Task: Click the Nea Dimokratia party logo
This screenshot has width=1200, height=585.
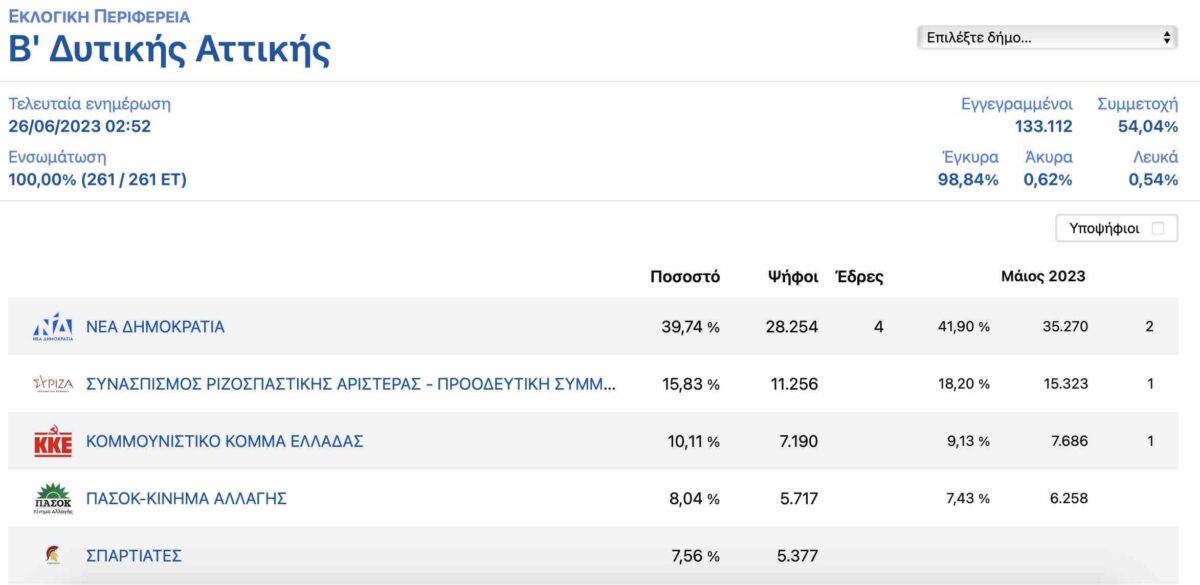Action: 53,327
